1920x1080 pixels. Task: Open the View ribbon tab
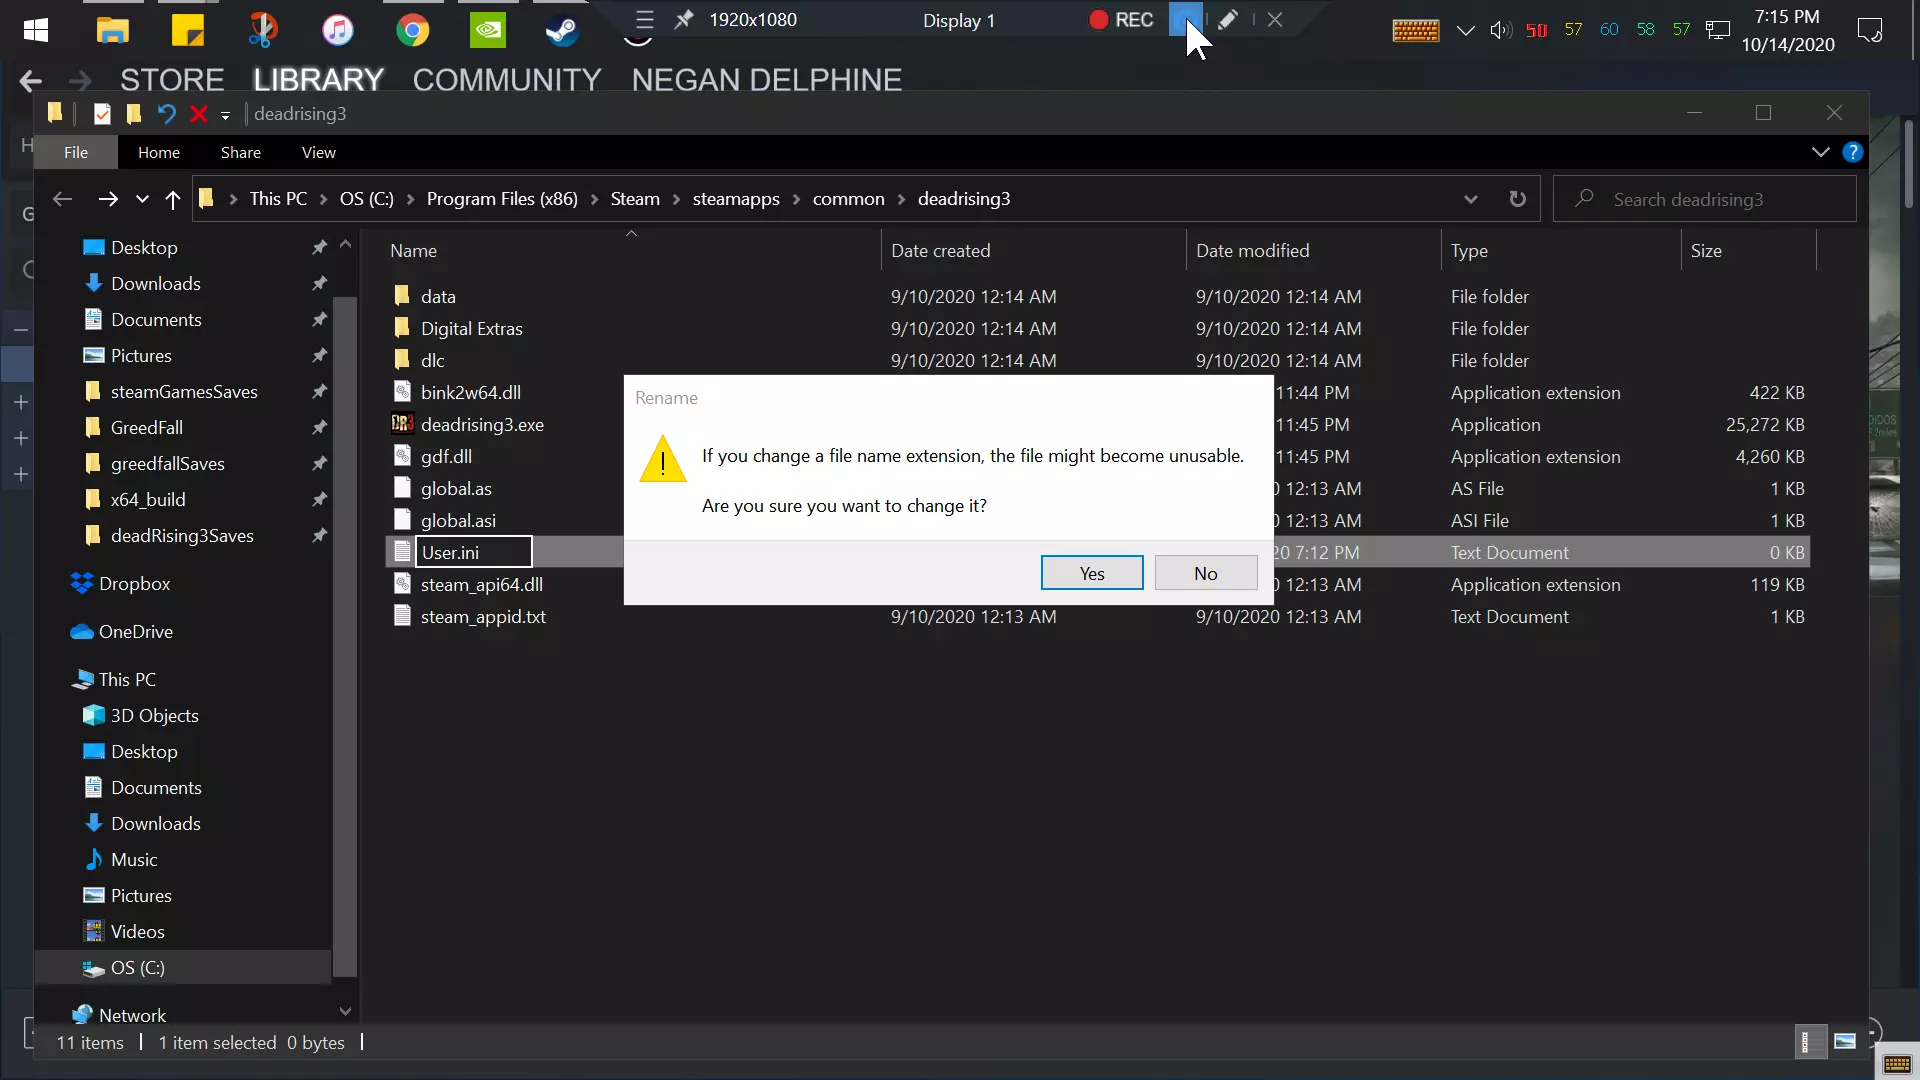coord(318,152)
